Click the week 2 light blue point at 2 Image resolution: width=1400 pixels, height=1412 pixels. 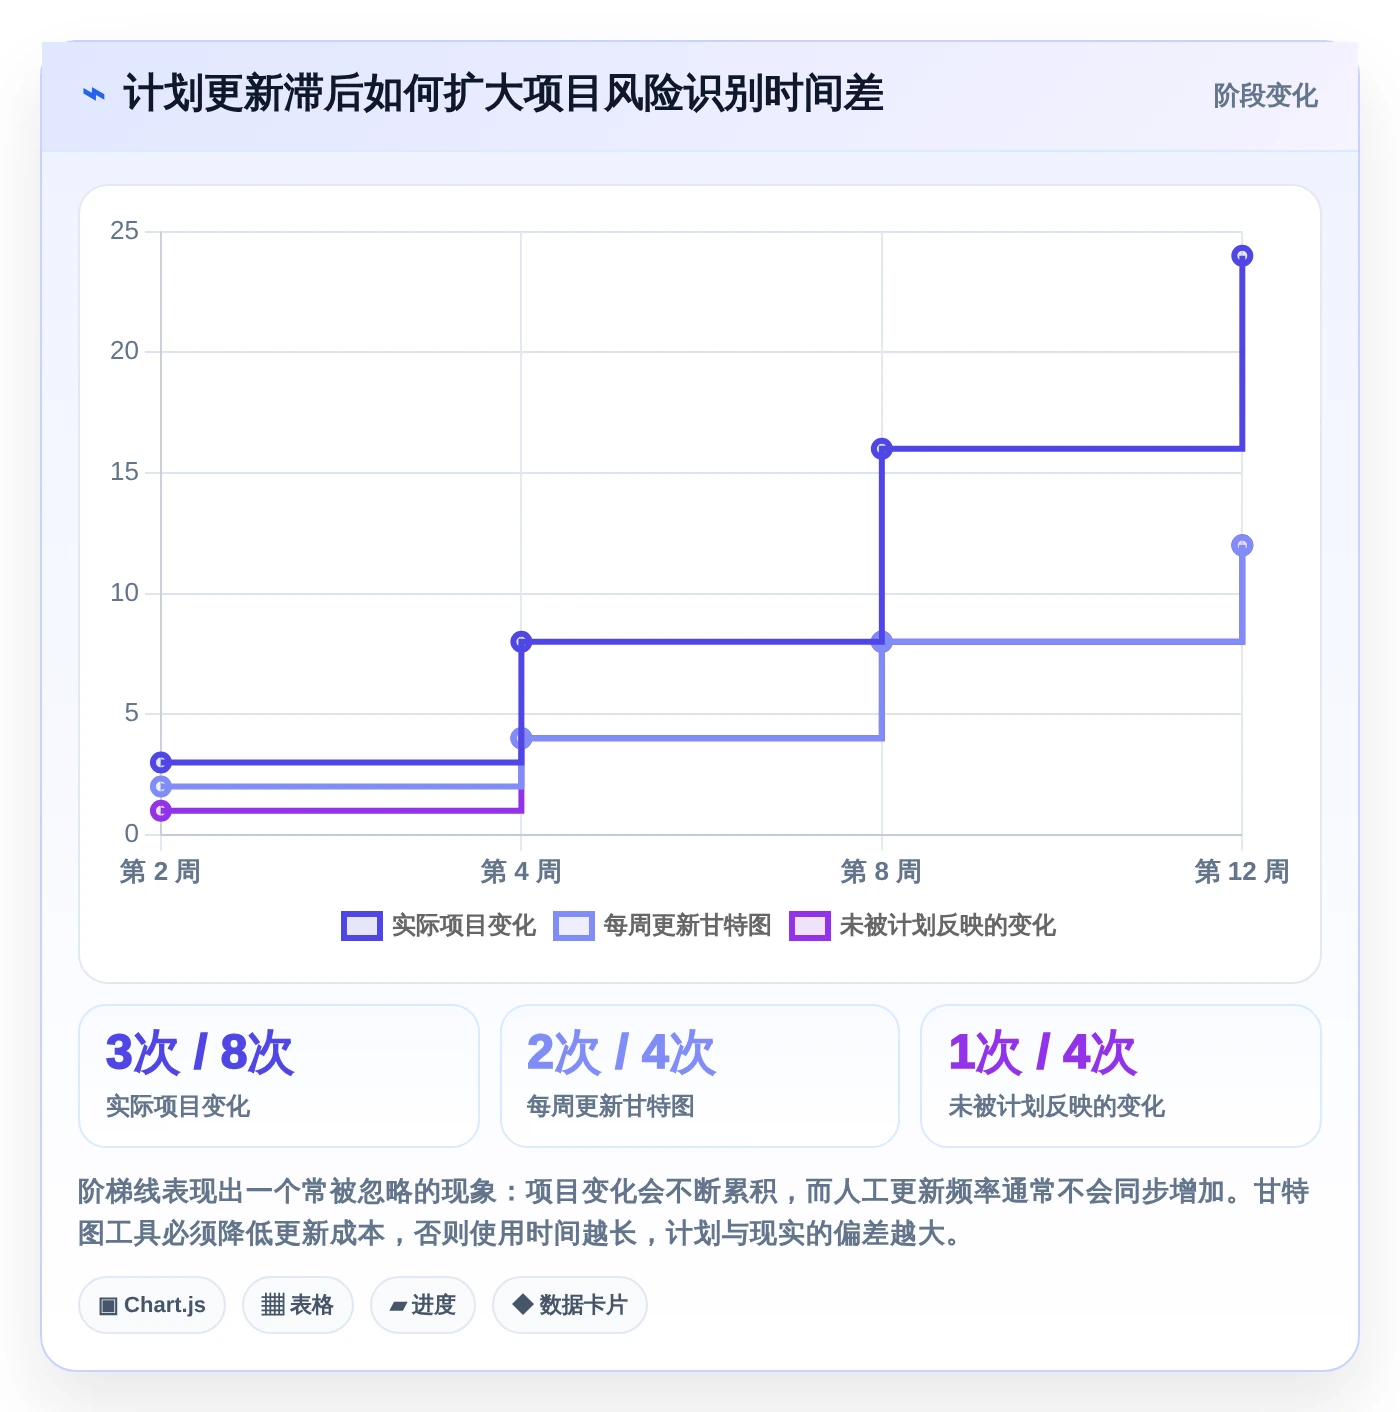161,786
